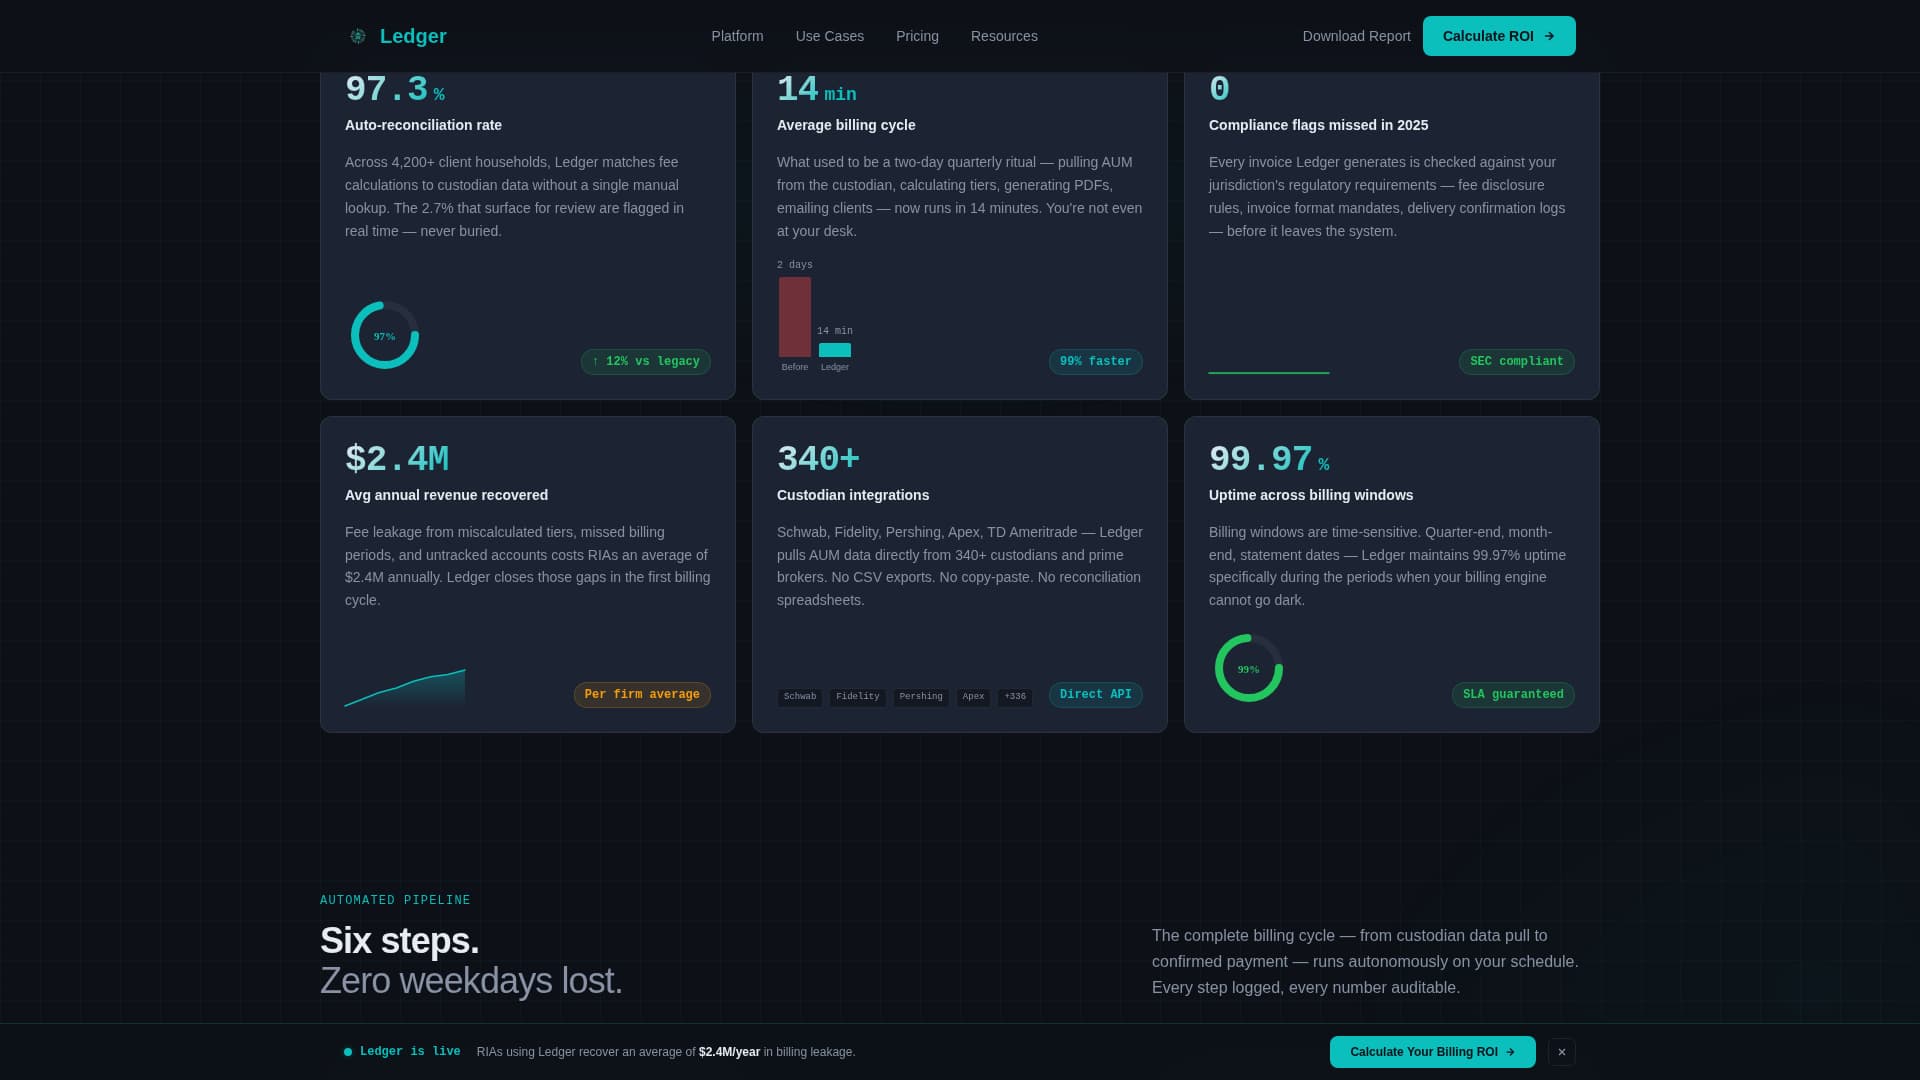Click the '340+' statistic value
Screen dimensions: 1920x1080
(x=818, y=459)
